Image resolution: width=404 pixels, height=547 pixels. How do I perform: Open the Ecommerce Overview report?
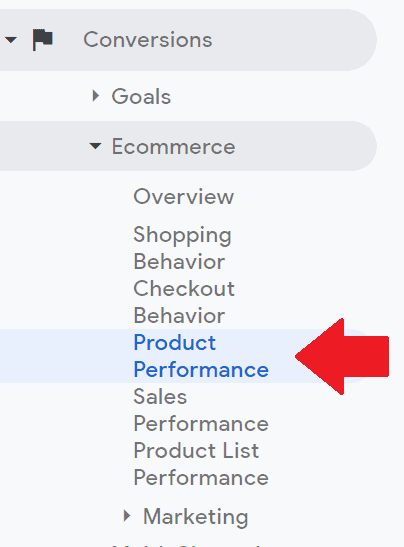click(x=184, y=197)
